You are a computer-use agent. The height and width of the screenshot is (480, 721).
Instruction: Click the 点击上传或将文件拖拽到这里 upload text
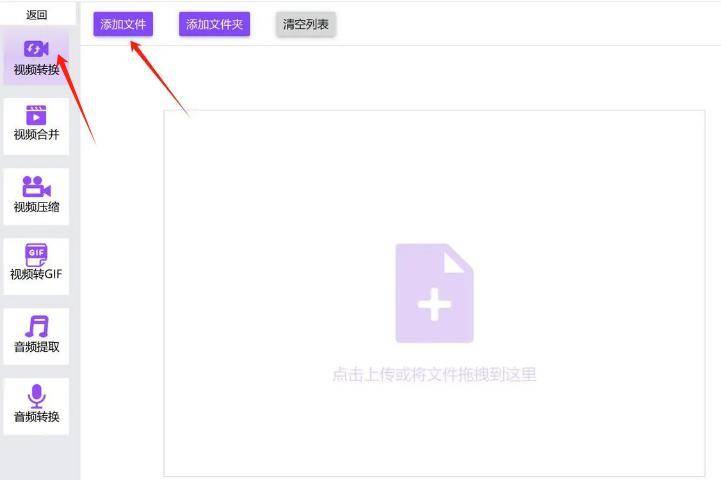(x=434, y=375)
